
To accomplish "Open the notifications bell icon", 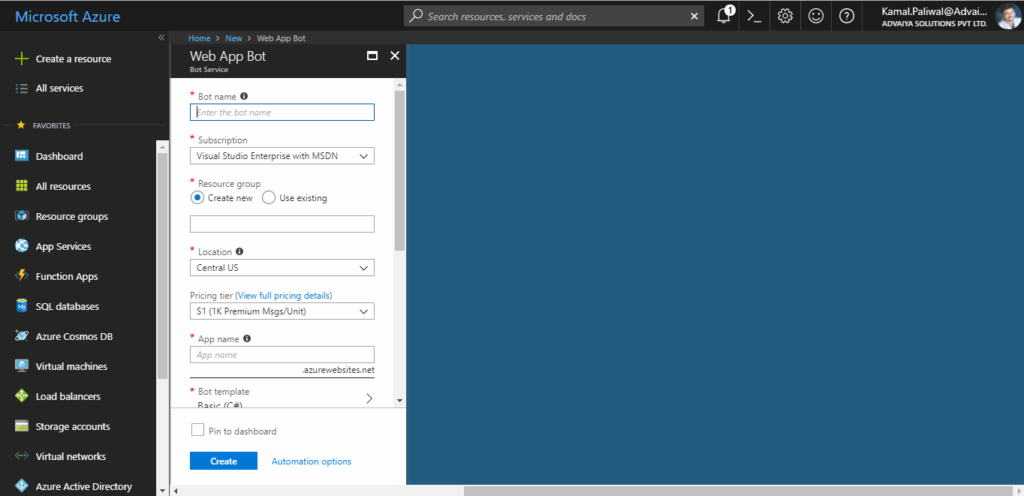I will [724, 16].
